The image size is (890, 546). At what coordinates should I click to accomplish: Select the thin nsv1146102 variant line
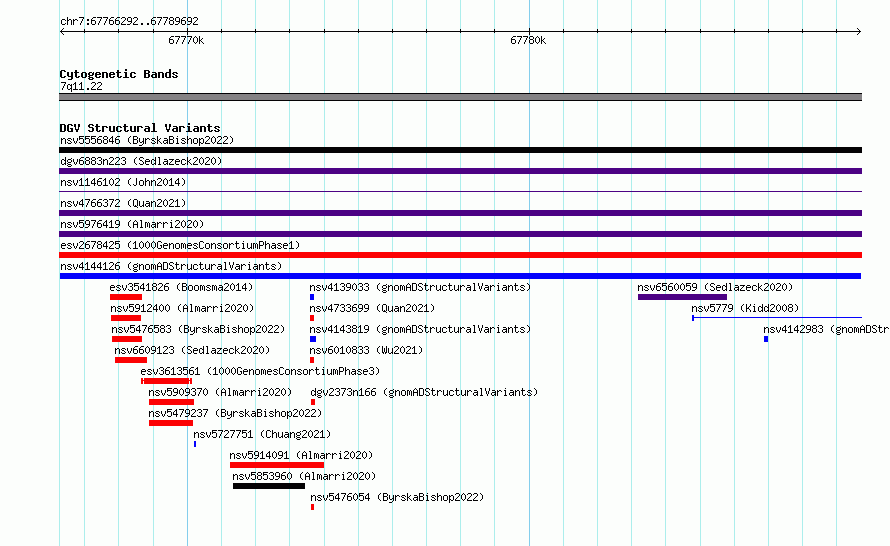(x=460, y=192)
